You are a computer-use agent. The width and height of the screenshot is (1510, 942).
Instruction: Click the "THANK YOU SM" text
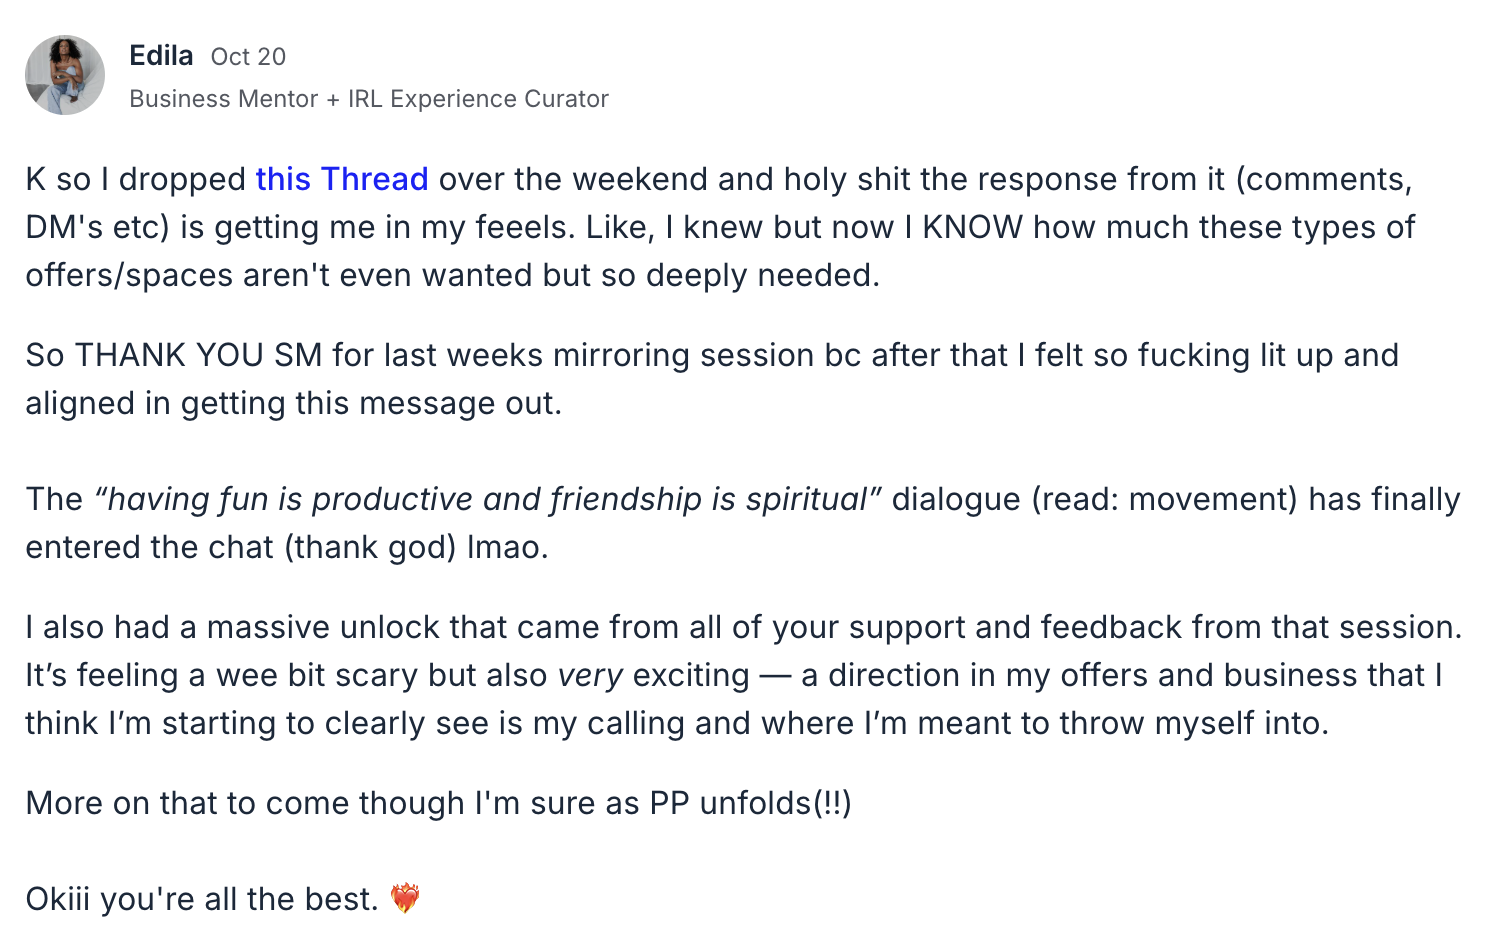199,355
